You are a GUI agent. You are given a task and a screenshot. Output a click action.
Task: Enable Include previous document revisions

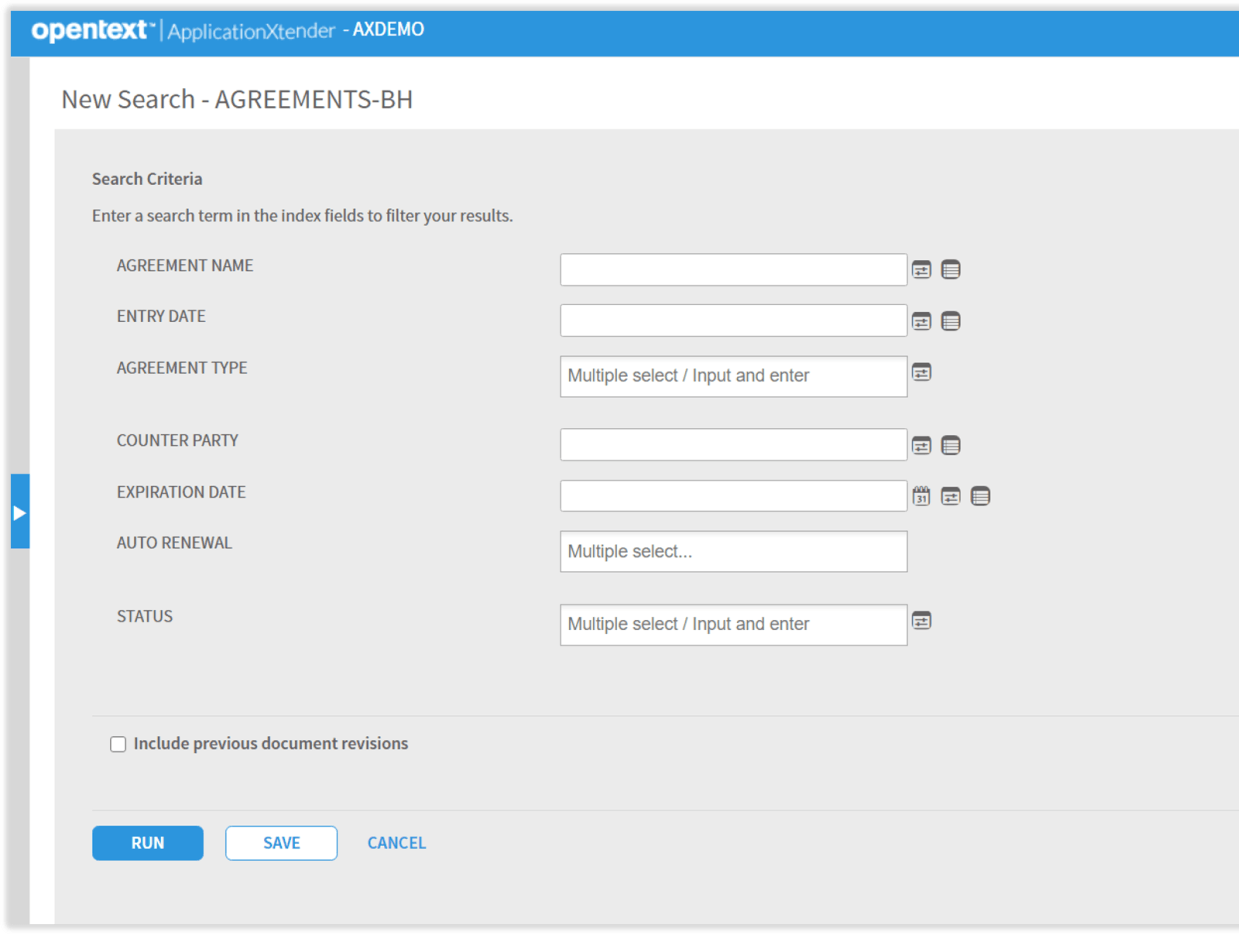pos(118,744)
